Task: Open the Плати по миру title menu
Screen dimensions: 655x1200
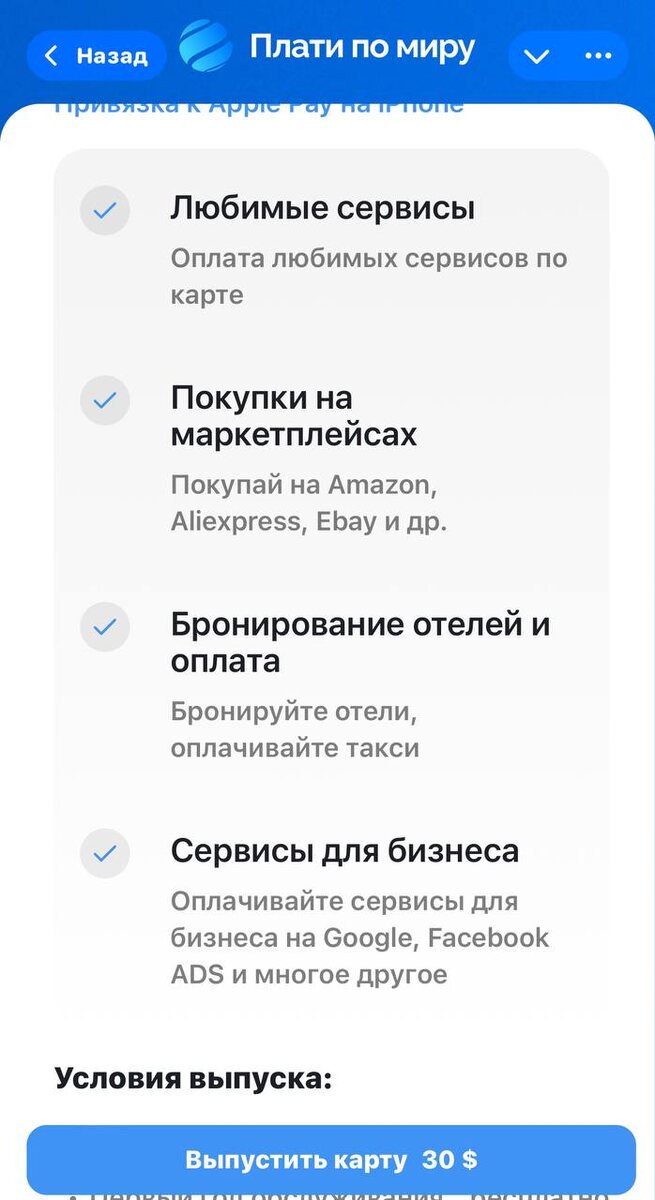Action: [362, 46]
